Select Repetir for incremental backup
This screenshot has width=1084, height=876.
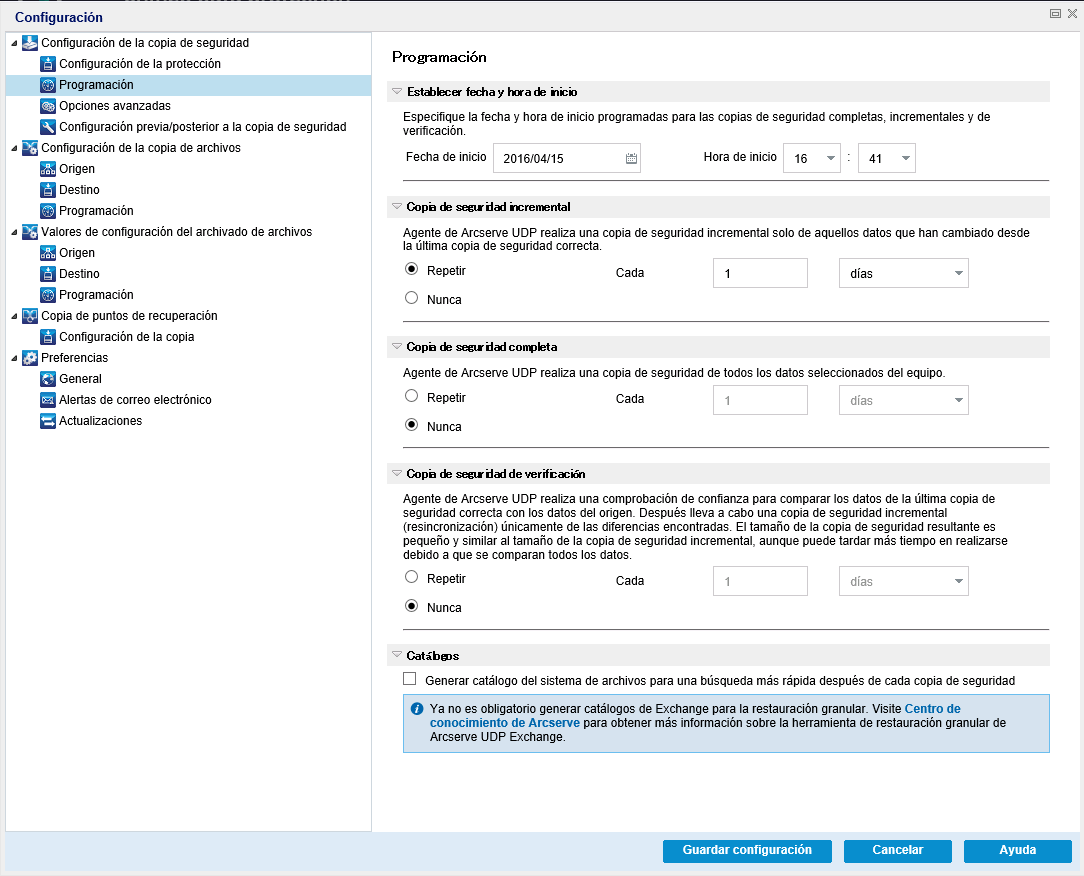(x=411, y=269)
